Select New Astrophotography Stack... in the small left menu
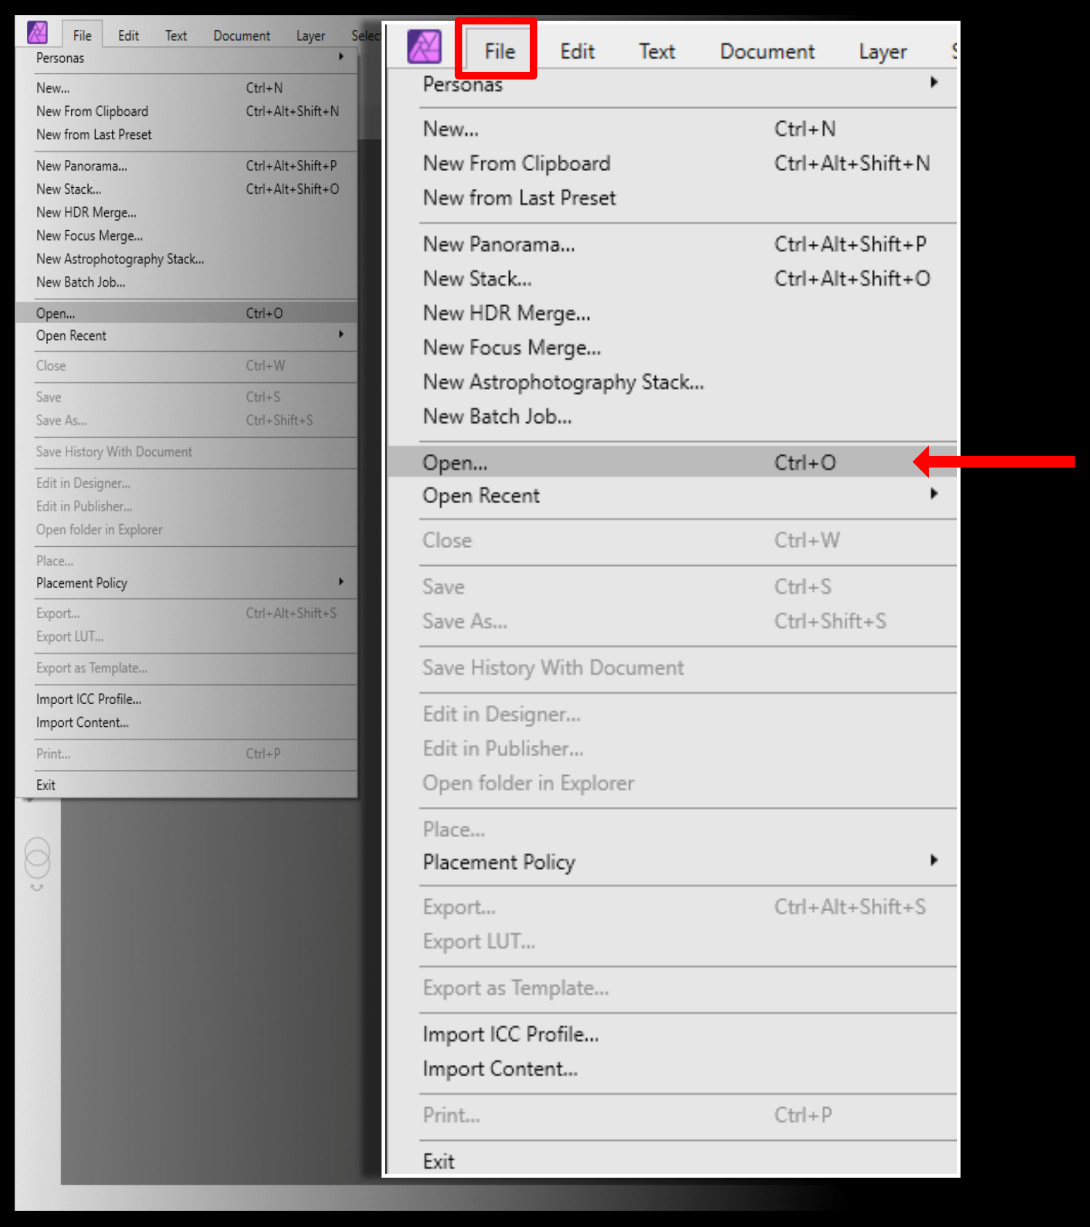Image resolution: width=1090 pixels, height=1227 pixels. tap(187, 259)
